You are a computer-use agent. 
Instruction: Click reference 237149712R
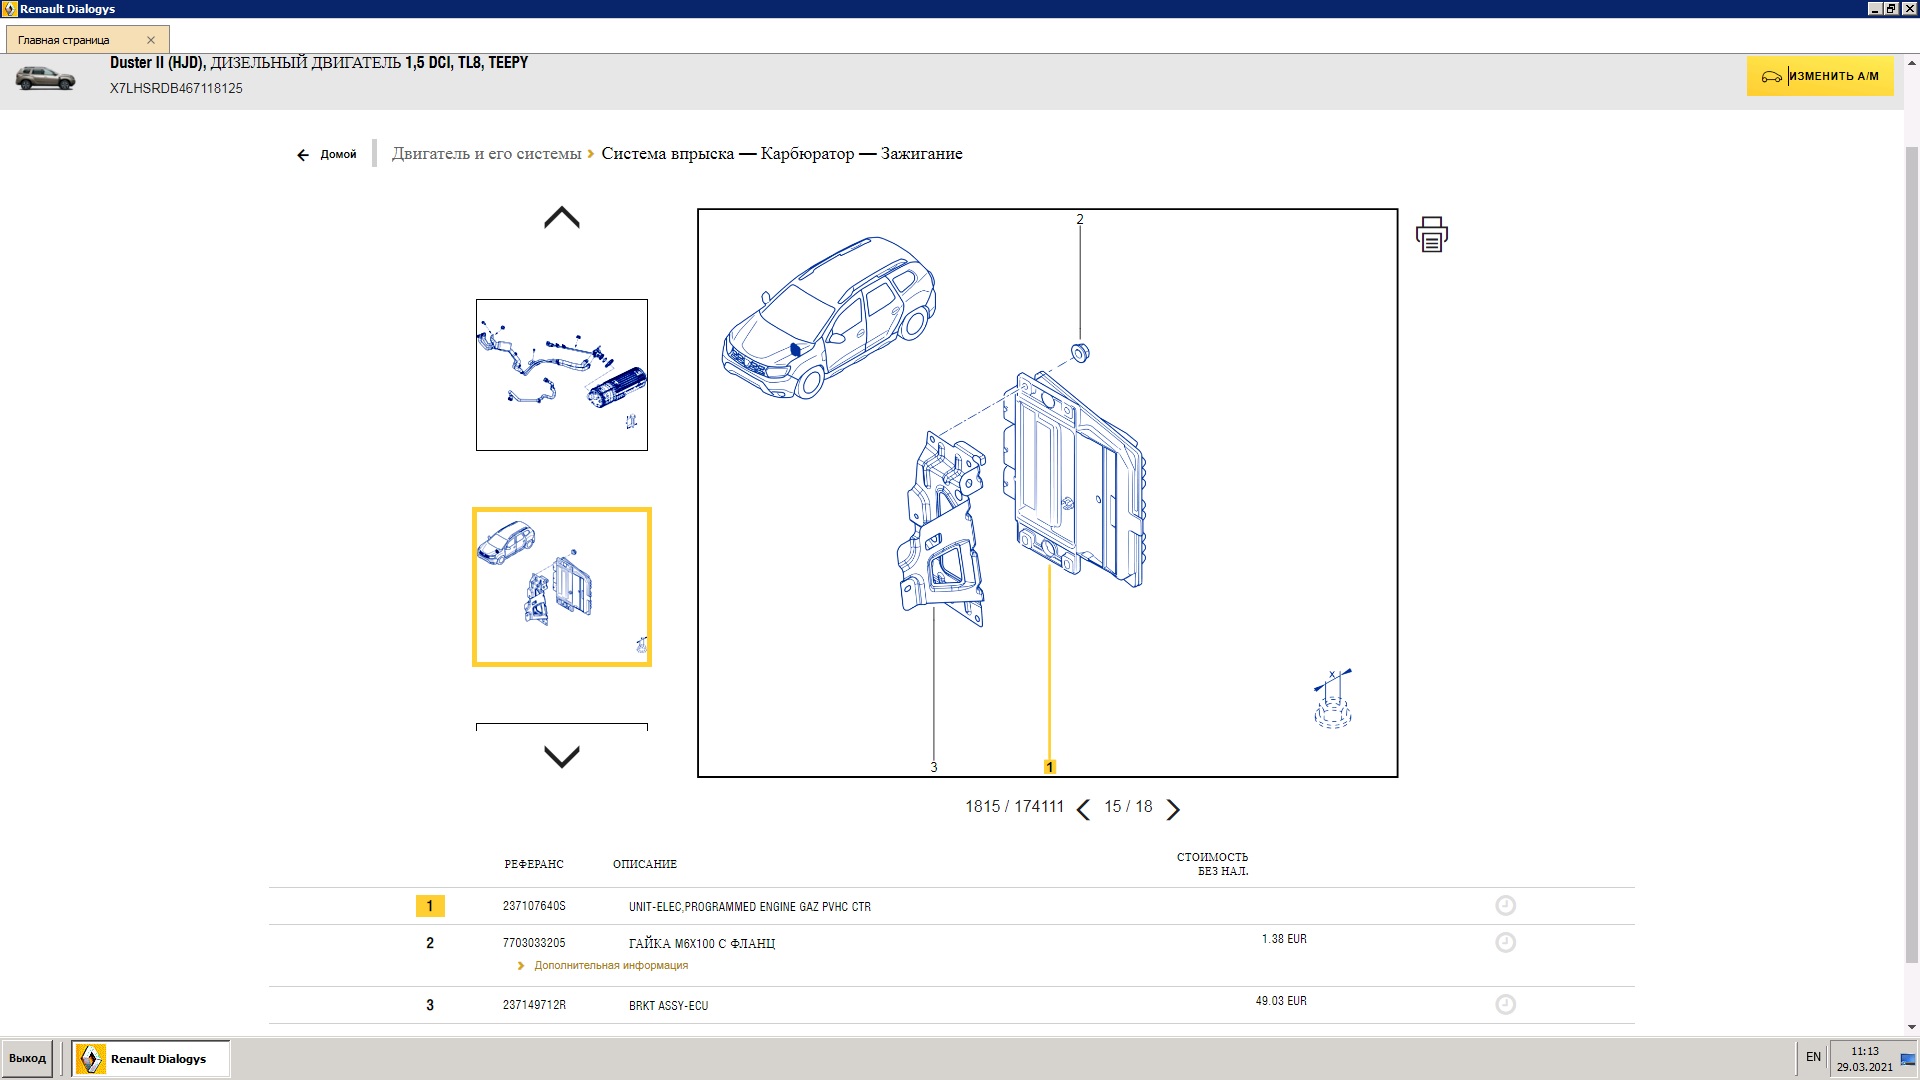pos(534,1005)
